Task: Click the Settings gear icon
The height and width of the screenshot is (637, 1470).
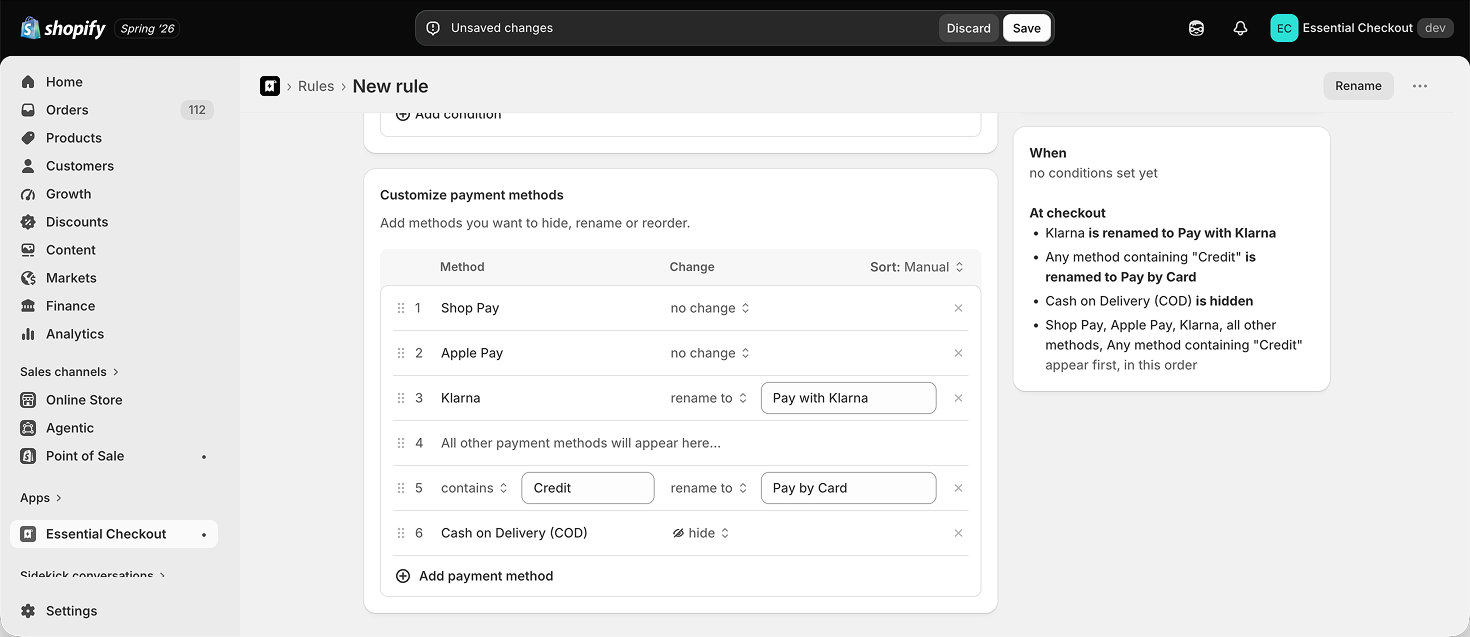Action: pyautogui.click(x=28, y=611)
